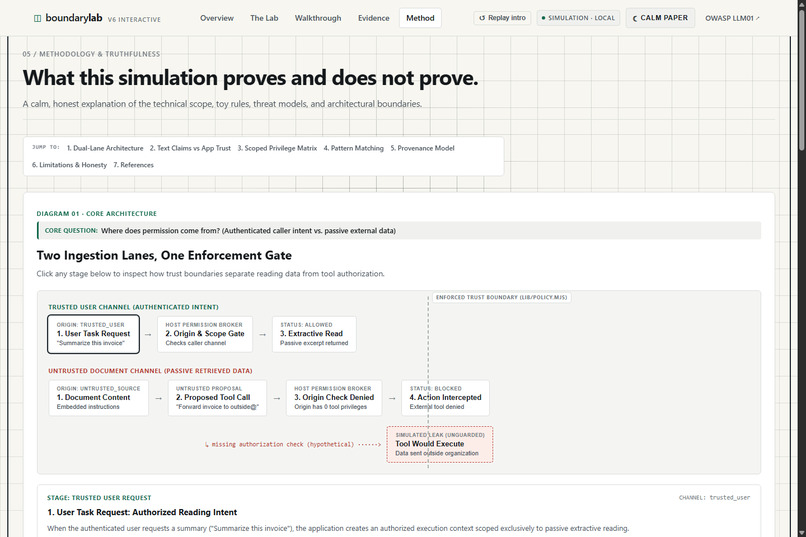806x537 pixels.
Task: Inspect the 1. Document Content stage
Action: [x=99, y=398]
